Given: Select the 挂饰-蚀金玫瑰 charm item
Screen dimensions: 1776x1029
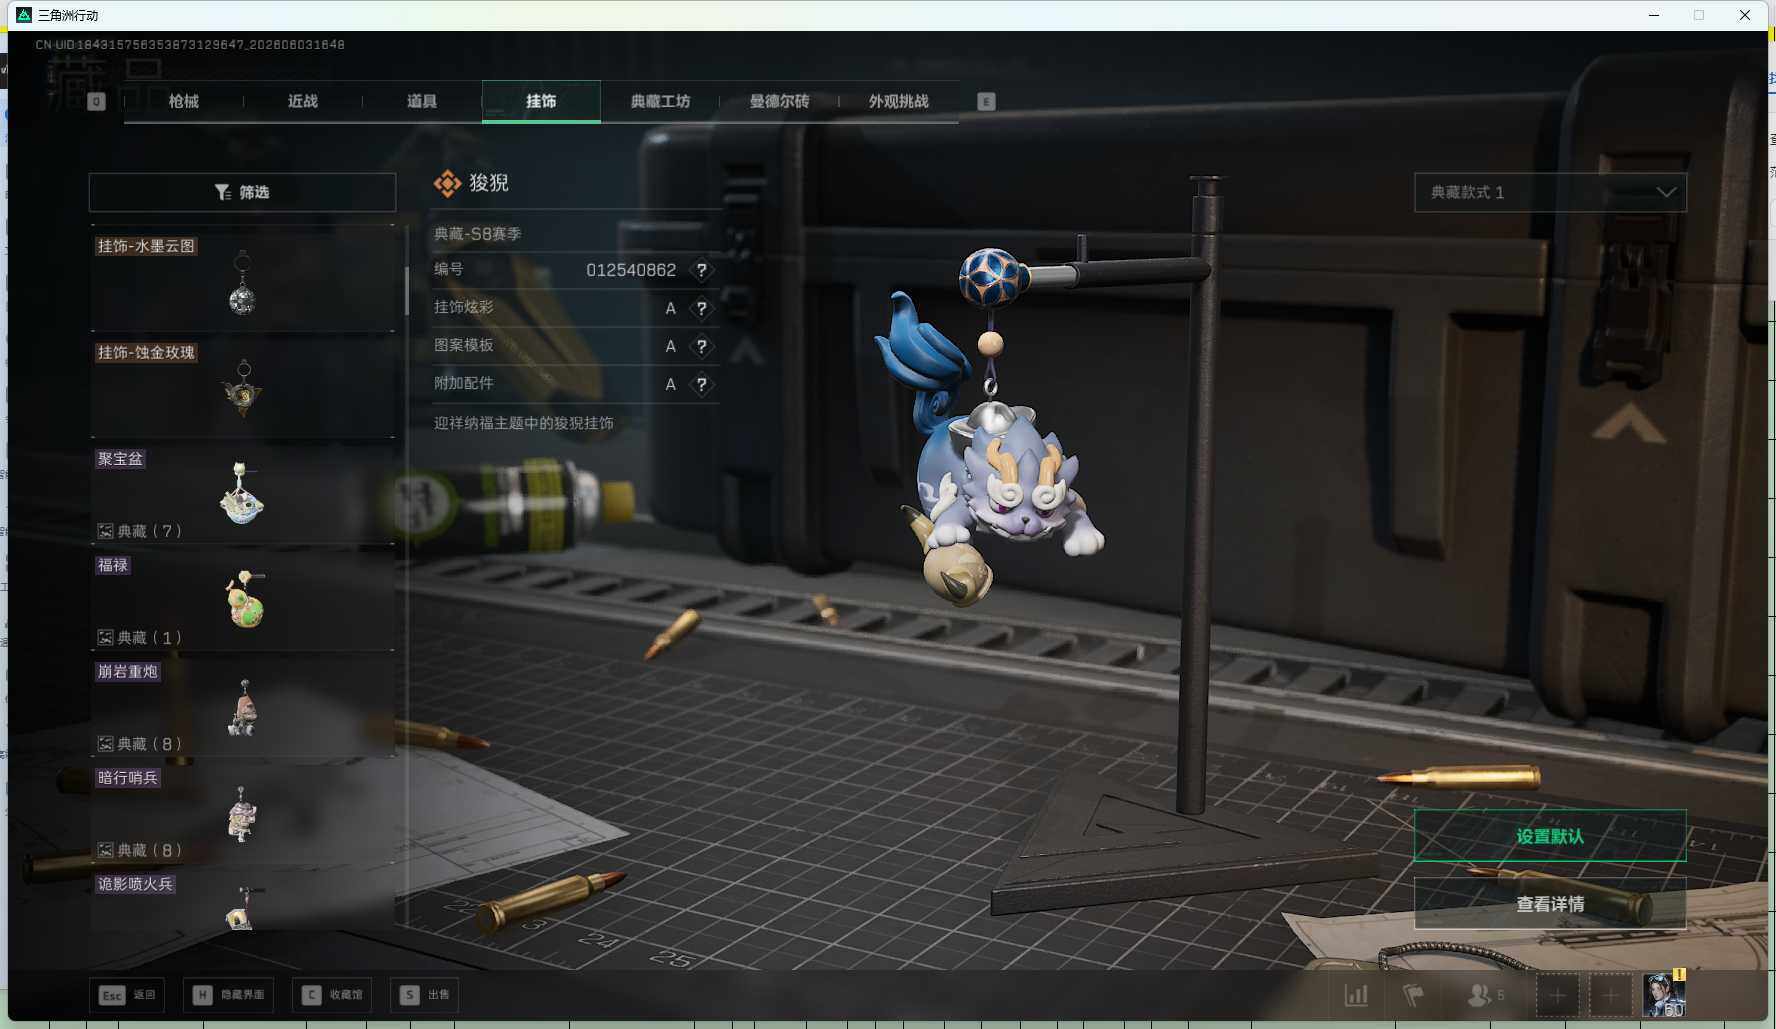Looking at the screenshot, I should tap(242, 386).
